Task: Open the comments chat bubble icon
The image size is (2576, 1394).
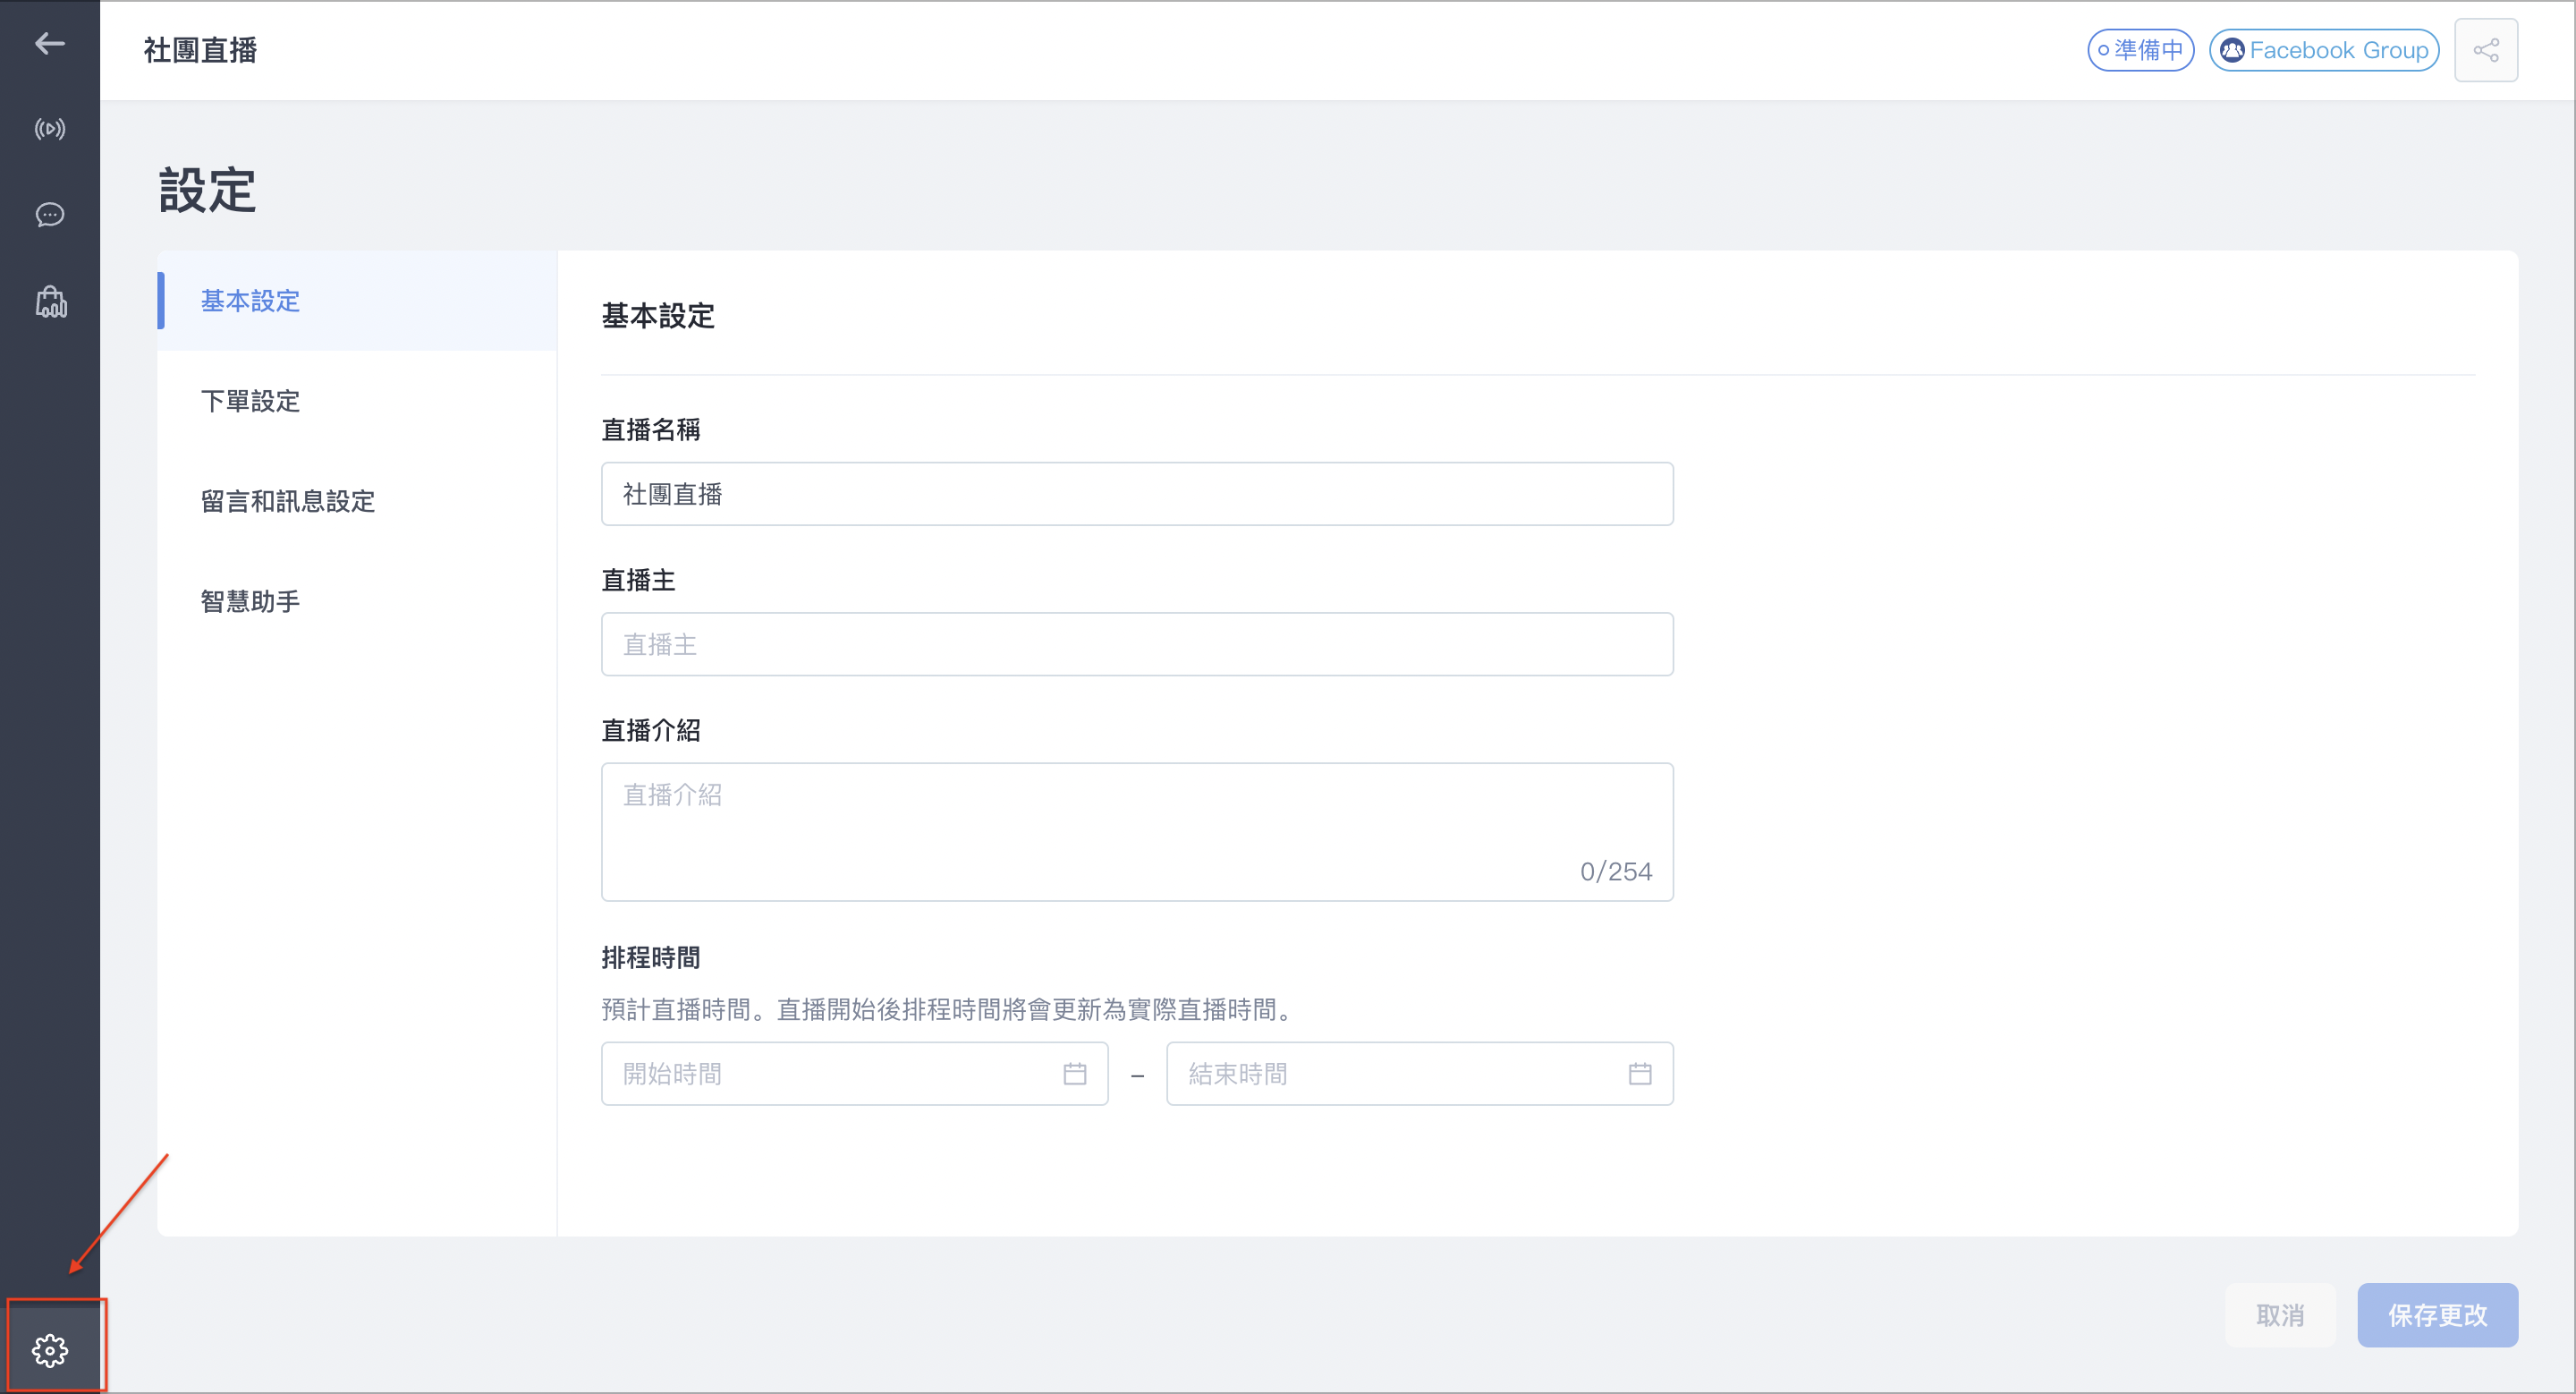Action: [x=49, y=214]
